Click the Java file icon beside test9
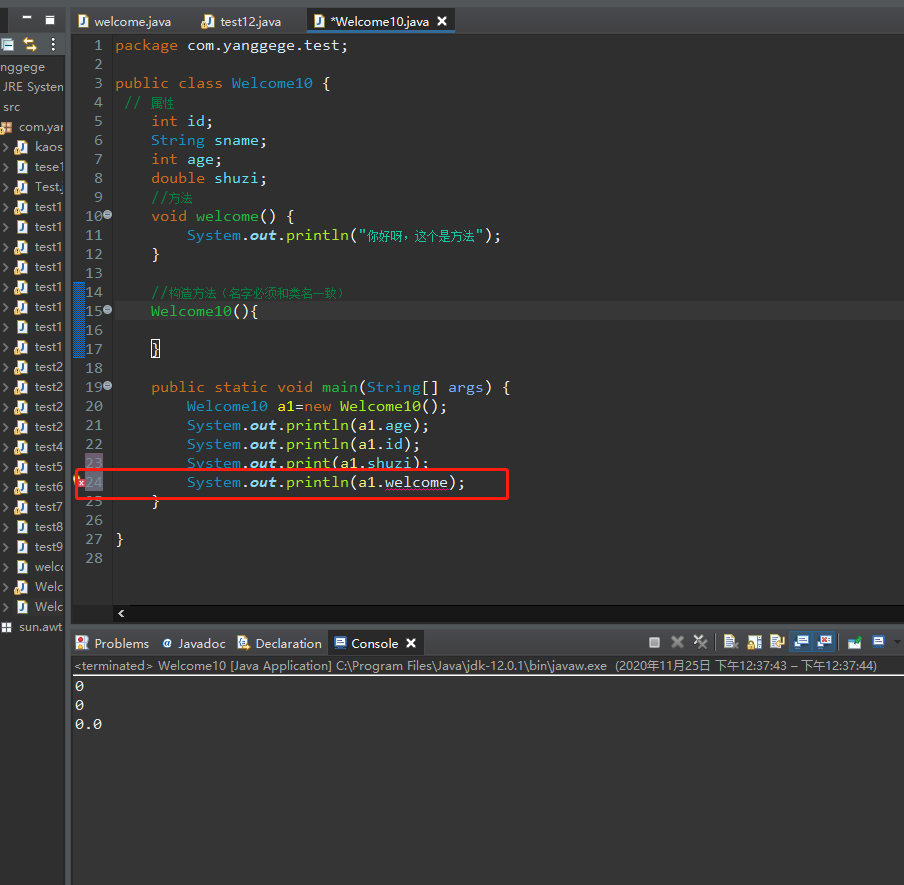Screen dimensions: 904x885 [x=22, y=547]
